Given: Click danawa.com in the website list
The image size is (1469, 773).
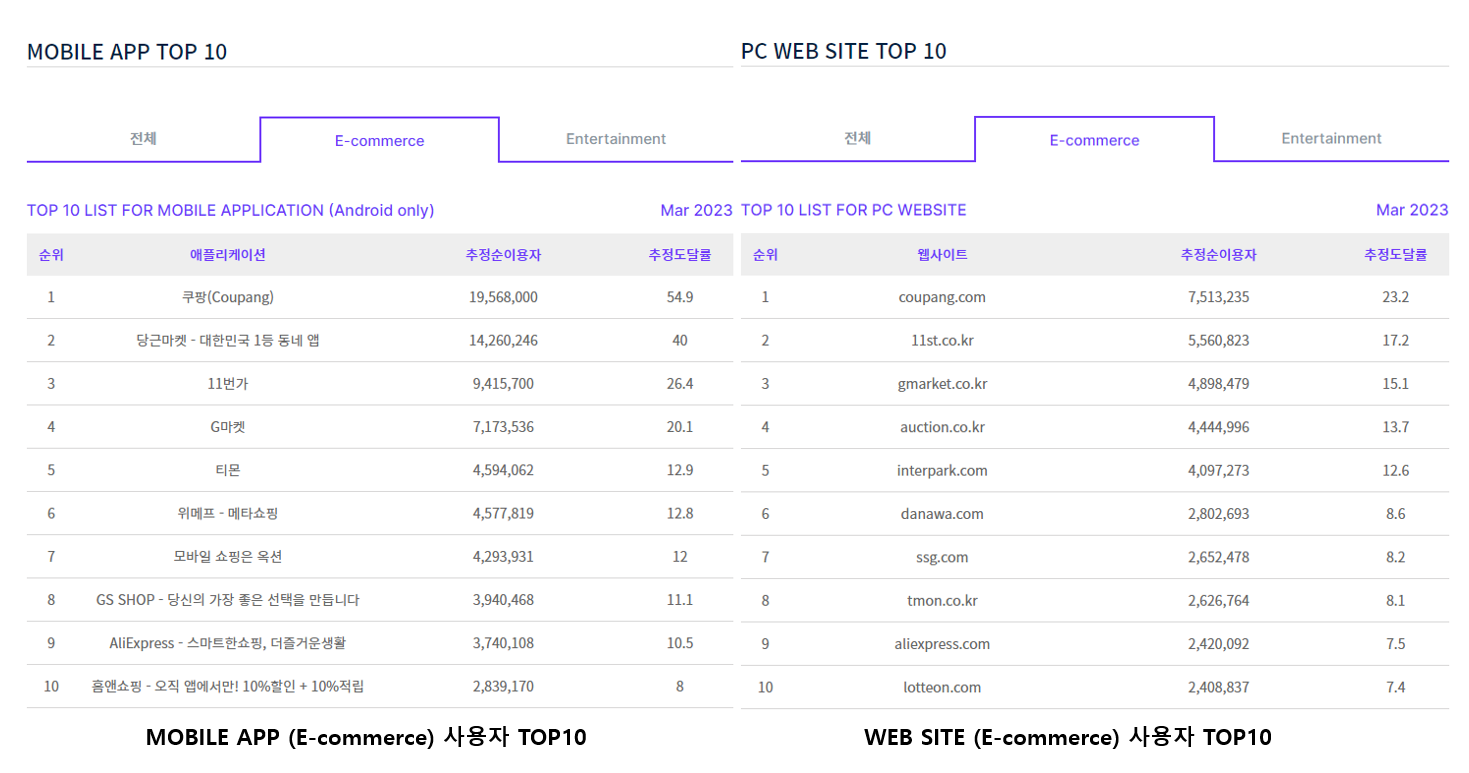Looking at the screenshot, I should point(942,514).
